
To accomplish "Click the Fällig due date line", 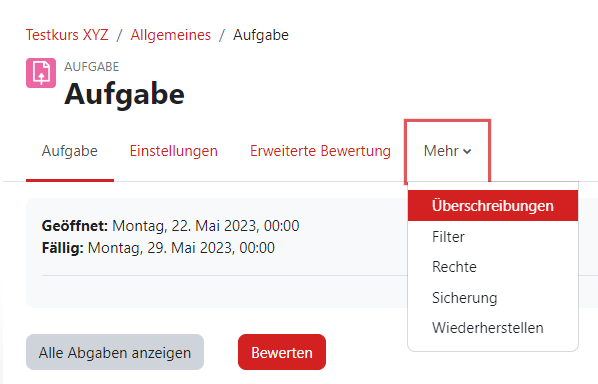I will [x=158, y=248].
